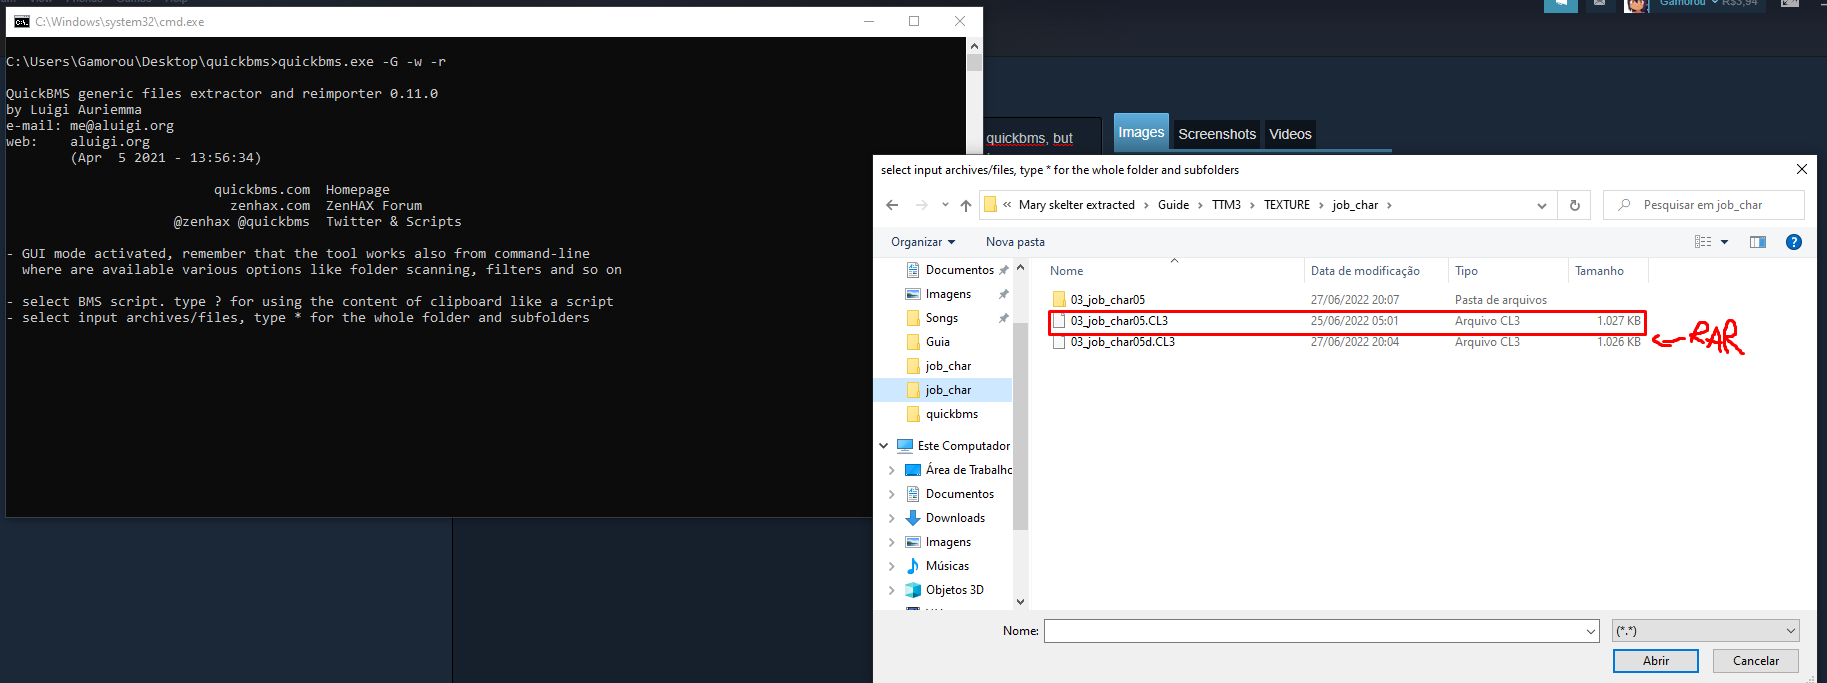Switch to Images tab in Steam

pos(1141,132)
